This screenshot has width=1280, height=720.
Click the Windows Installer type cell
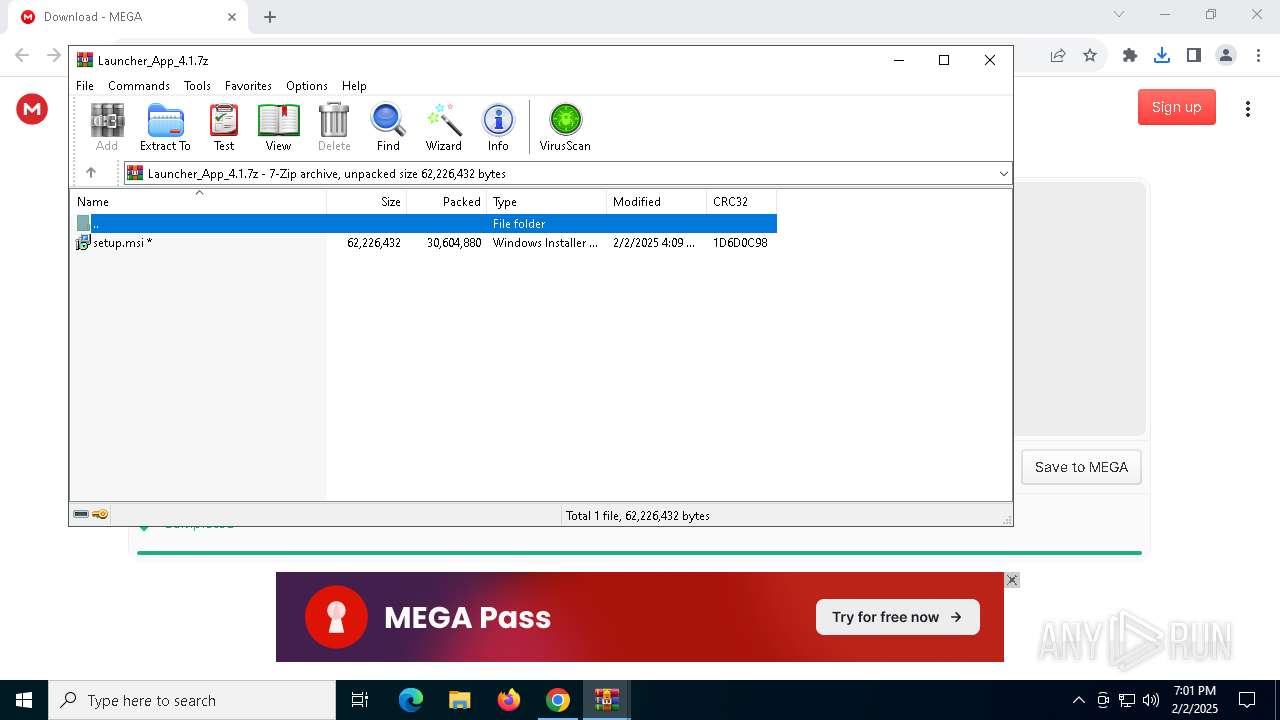pyautogui.click(x=545, y=243)
